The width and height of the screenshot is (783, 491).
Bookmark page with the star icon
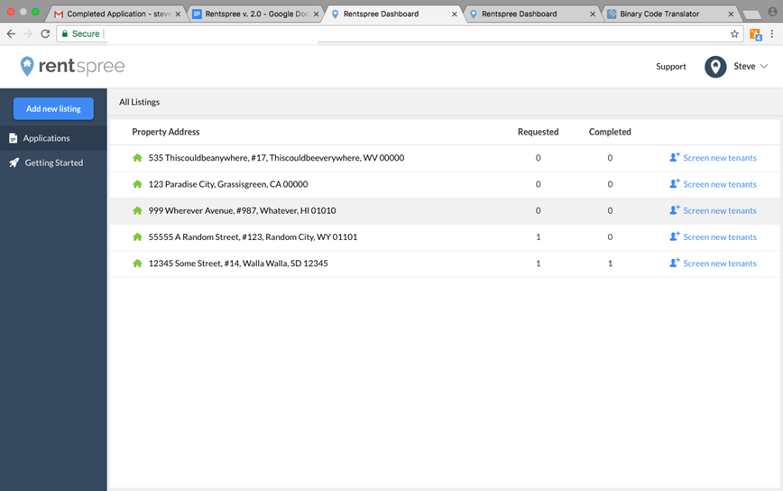(734, 34)
